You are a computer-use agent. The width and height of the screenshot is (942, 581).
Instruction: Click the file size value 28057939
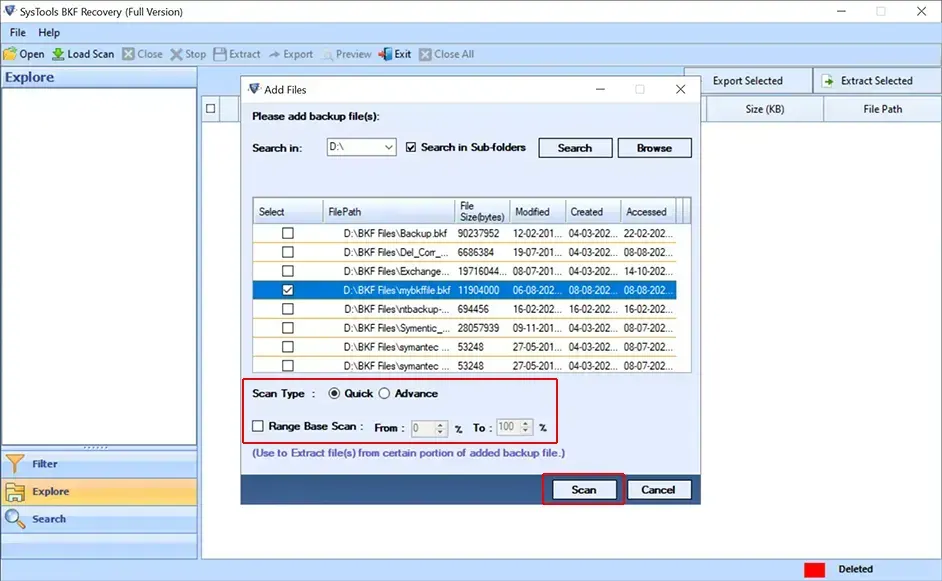point(478,328)
